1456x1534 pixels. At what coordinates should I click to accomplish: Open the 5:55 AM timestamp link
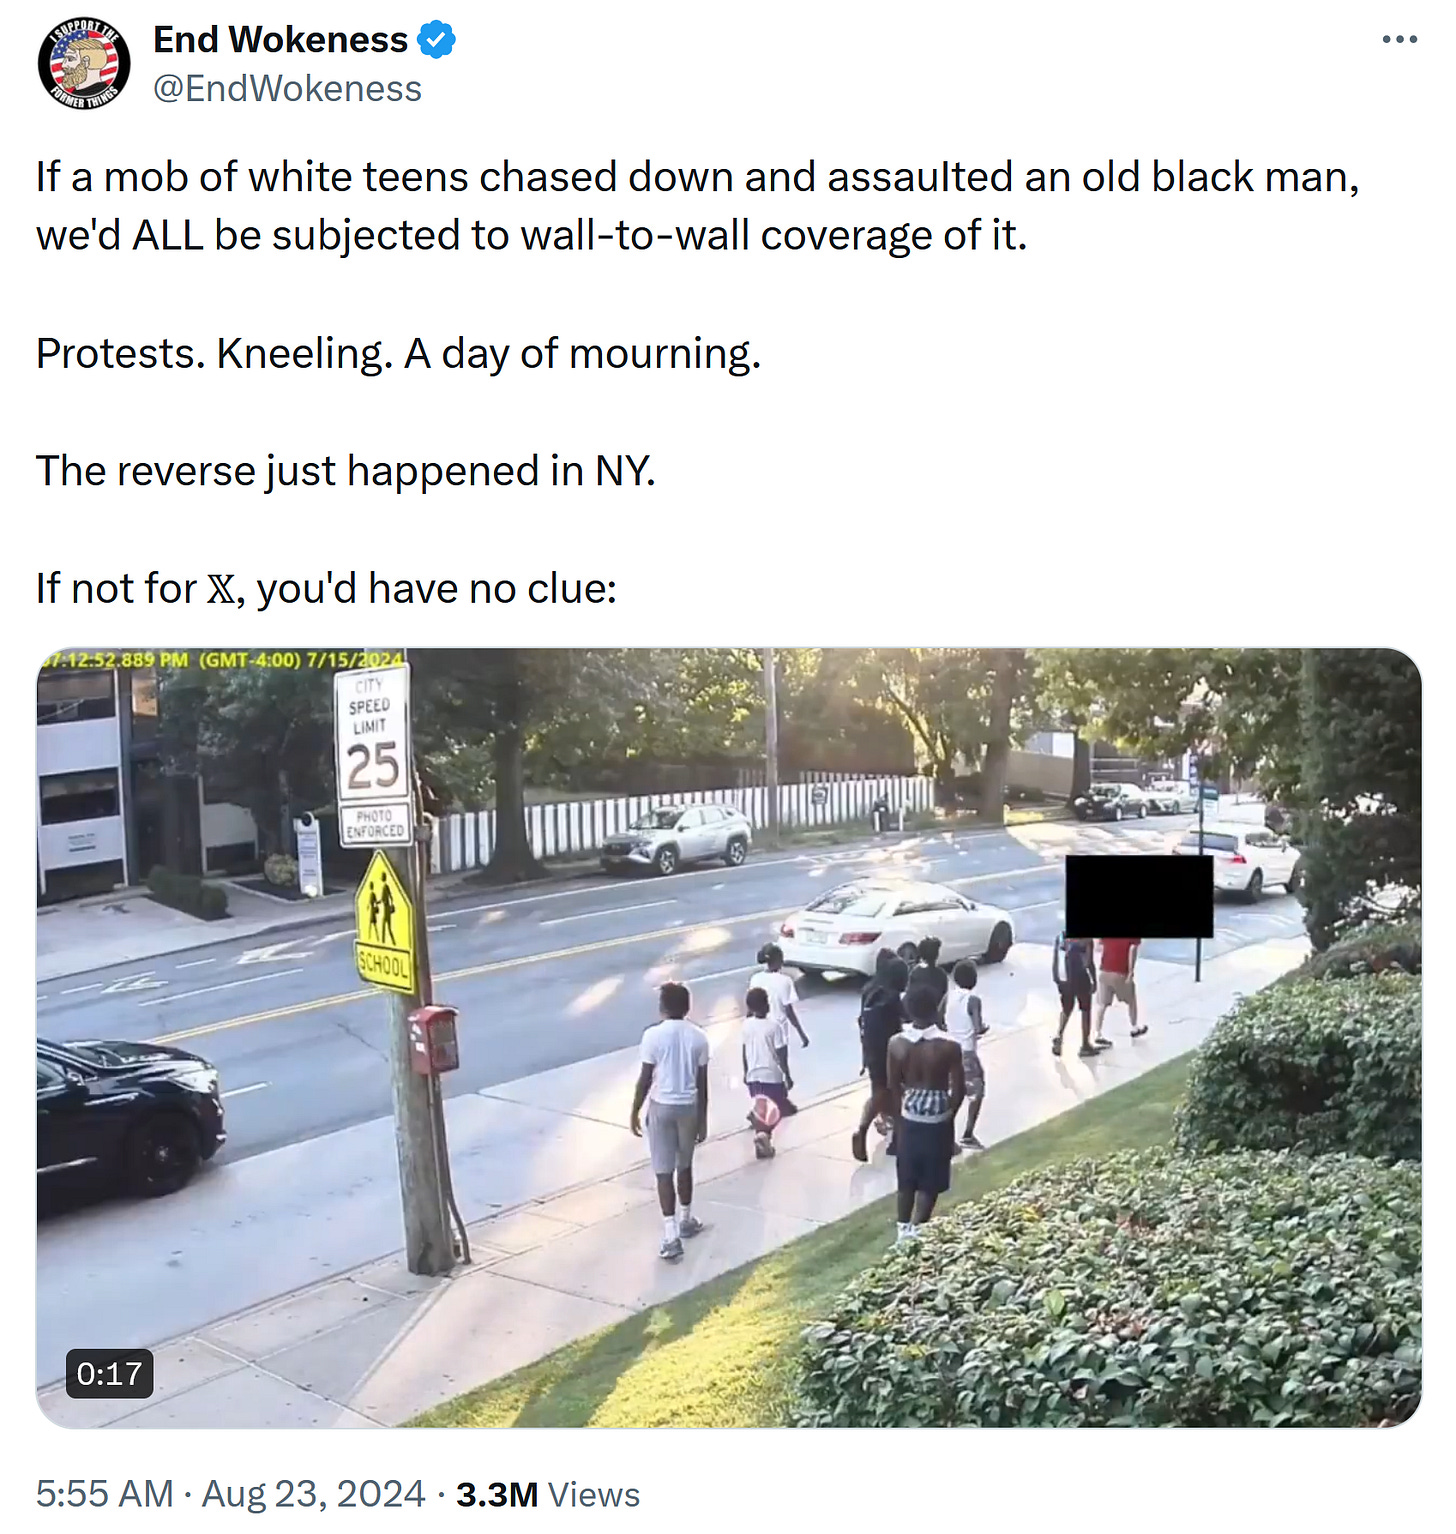pyautogui.click(x=104, y=1494)
